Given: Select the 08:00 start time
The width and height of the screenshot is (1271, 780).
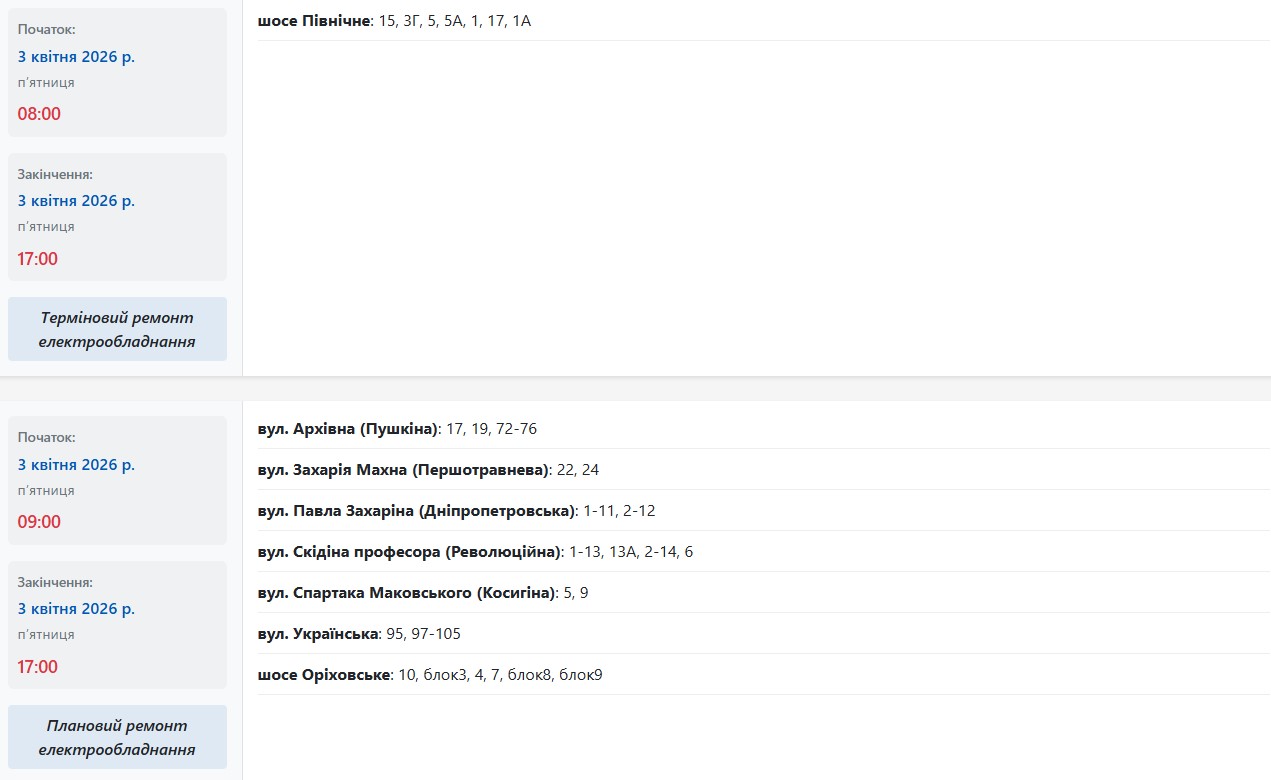Looking at the screenshot, I should coord(39,114).
